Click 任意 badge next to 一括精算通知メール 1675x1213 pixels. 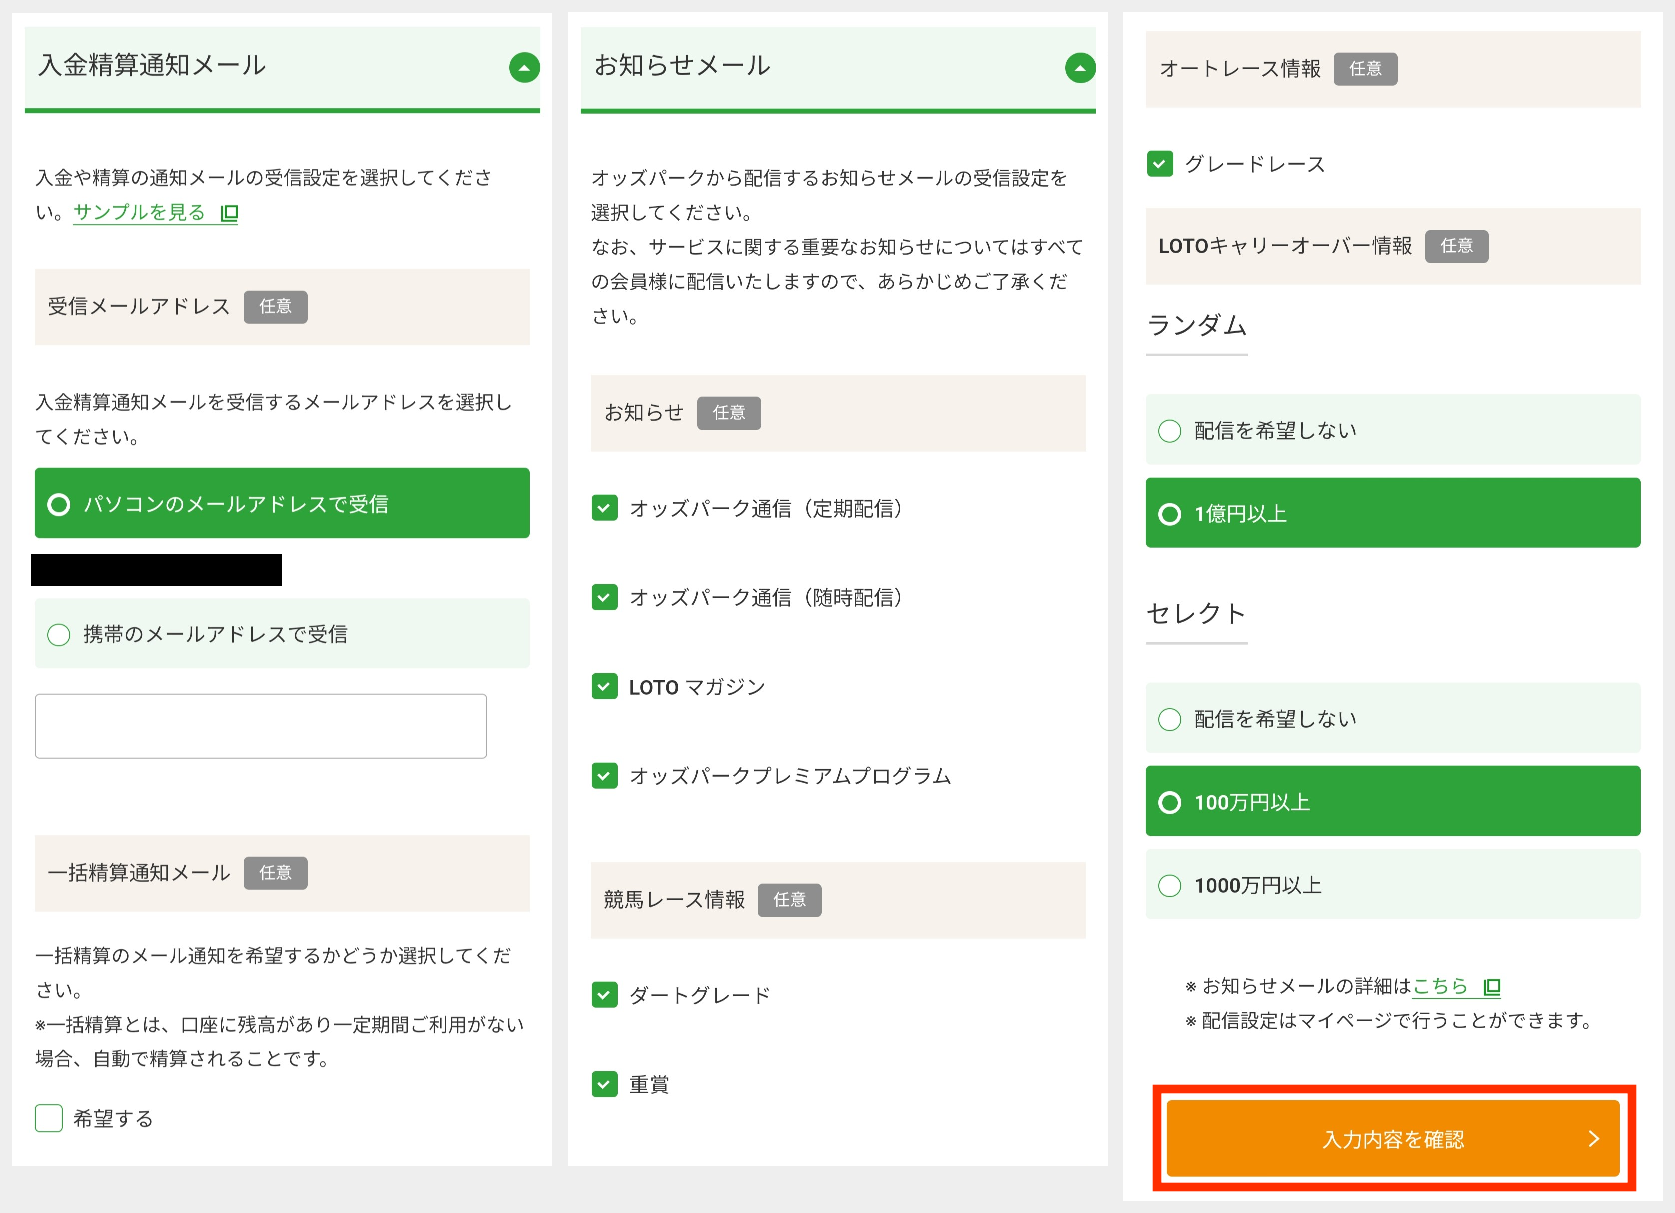[276, 873]
